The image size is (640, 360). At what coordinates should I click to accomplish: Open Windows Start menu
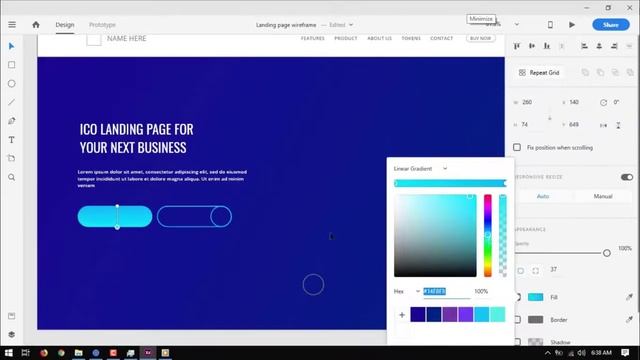8,353
